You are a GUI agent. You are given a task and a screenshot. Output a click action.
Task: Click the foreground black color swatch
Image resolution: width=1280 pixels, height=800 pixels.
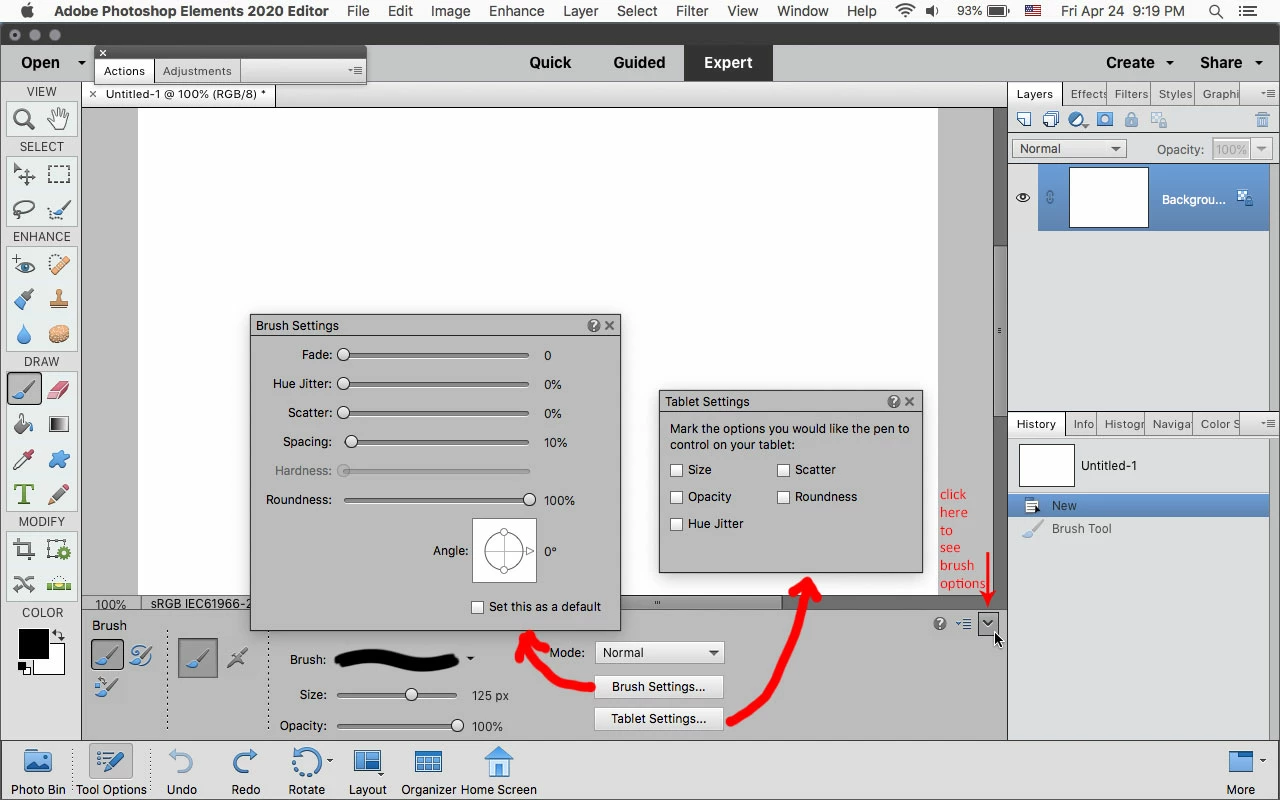(33, 644)
